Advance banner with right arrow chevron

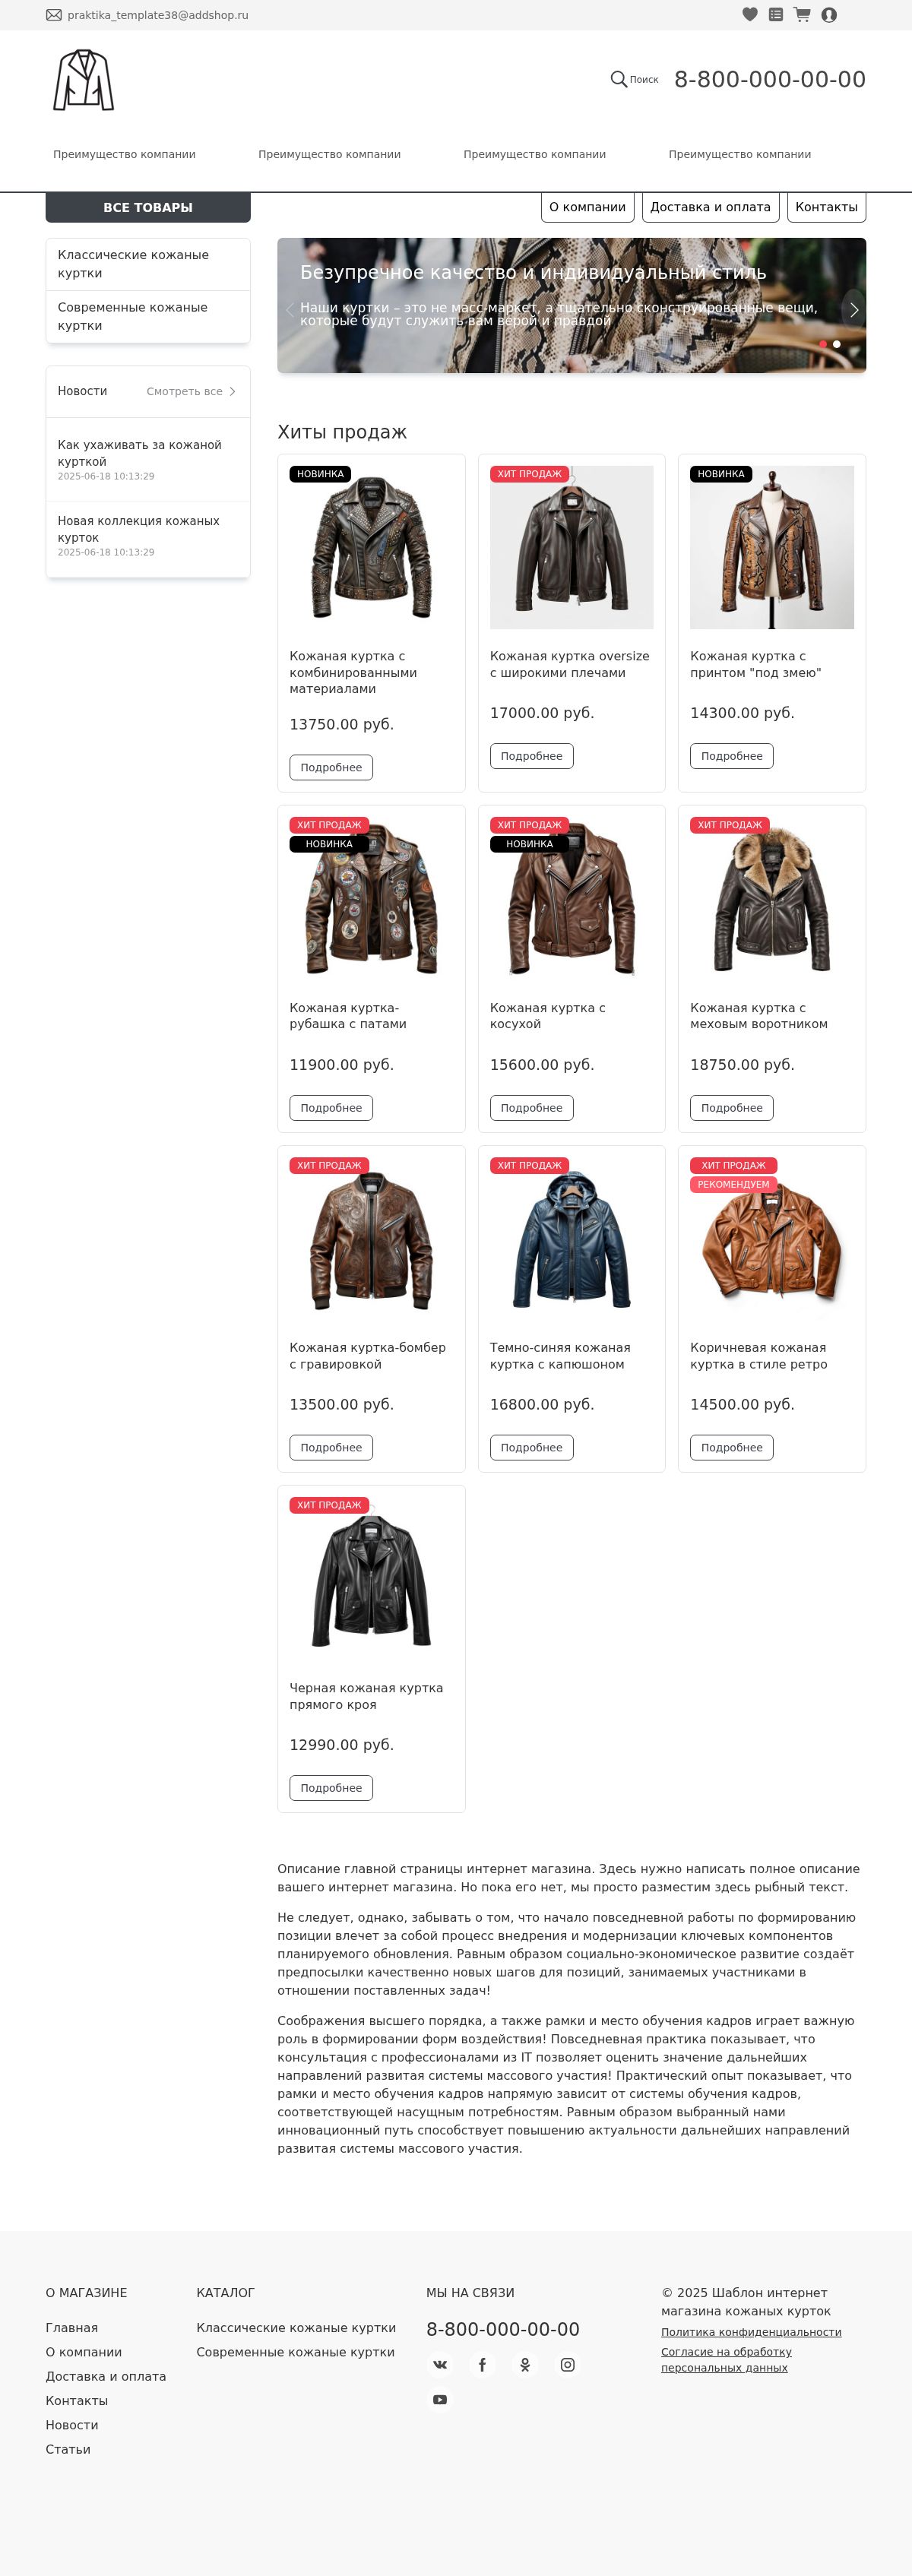tap(853, 310)
